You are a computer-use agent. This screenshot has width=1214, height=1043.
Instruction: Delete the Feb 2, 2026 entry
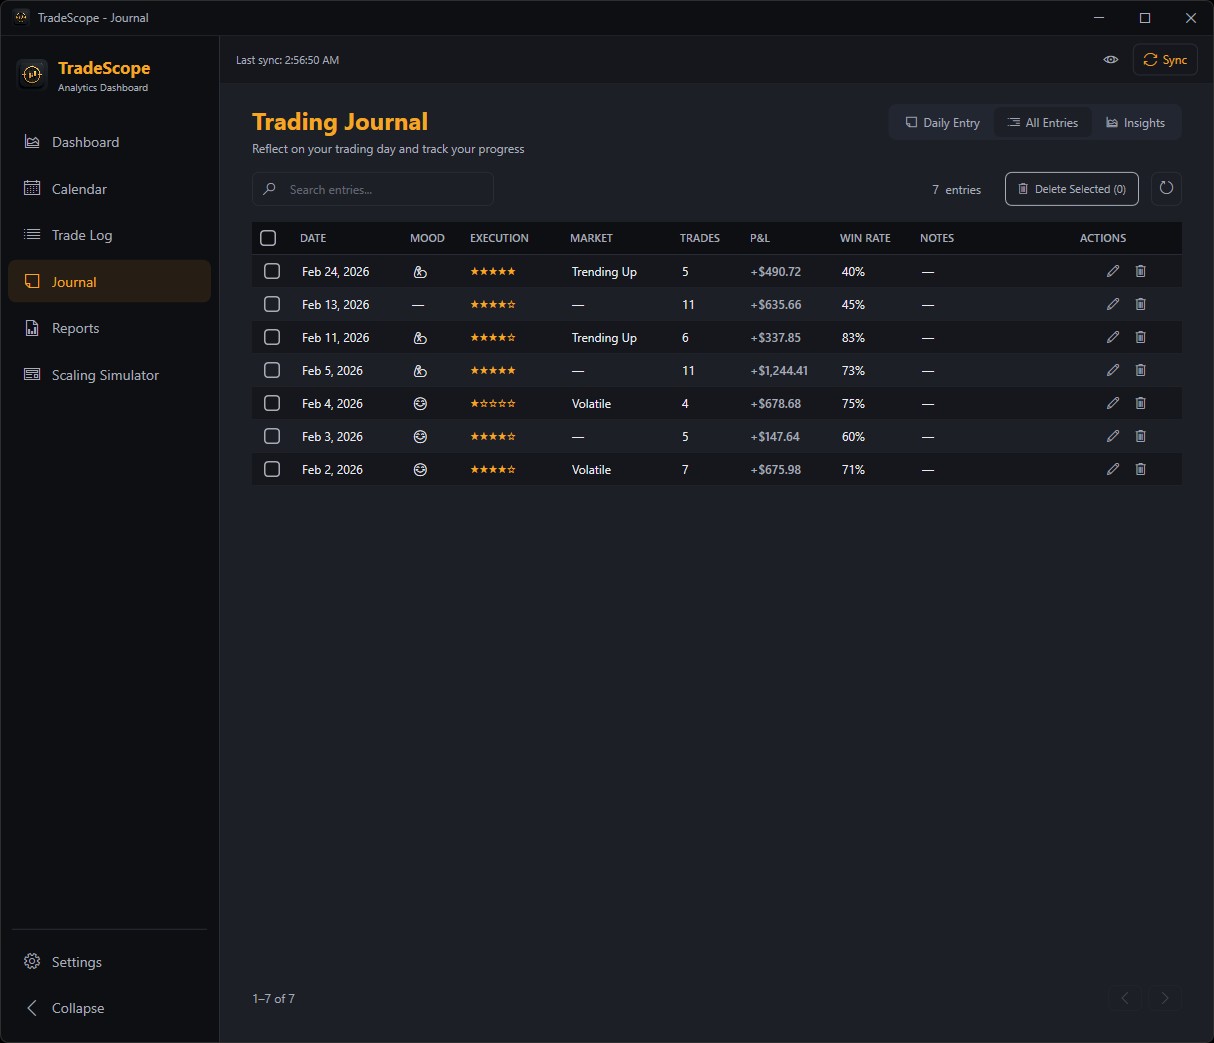pyautogui.click(x=1140, y=469)
